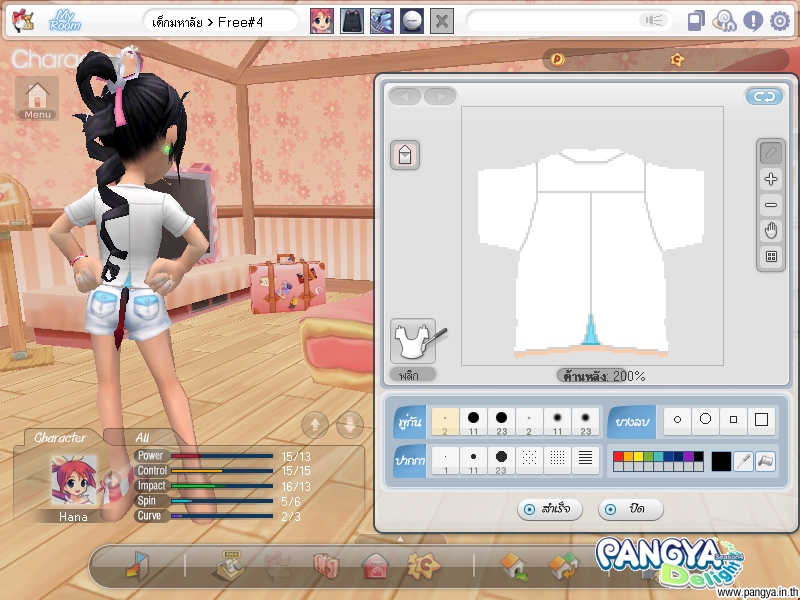The image size is (800, 600).
Task: Pick the teal palette color
Action: pos(658,456)
